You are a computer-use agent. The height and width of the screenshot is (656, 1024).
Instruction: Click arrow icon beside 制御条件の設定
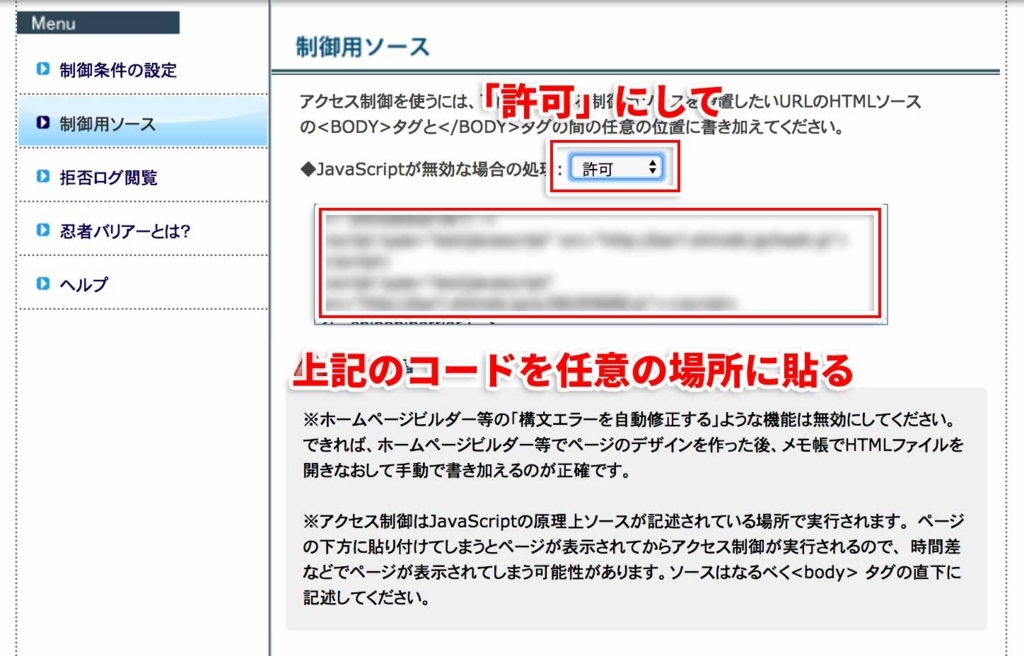click(43, 69)
